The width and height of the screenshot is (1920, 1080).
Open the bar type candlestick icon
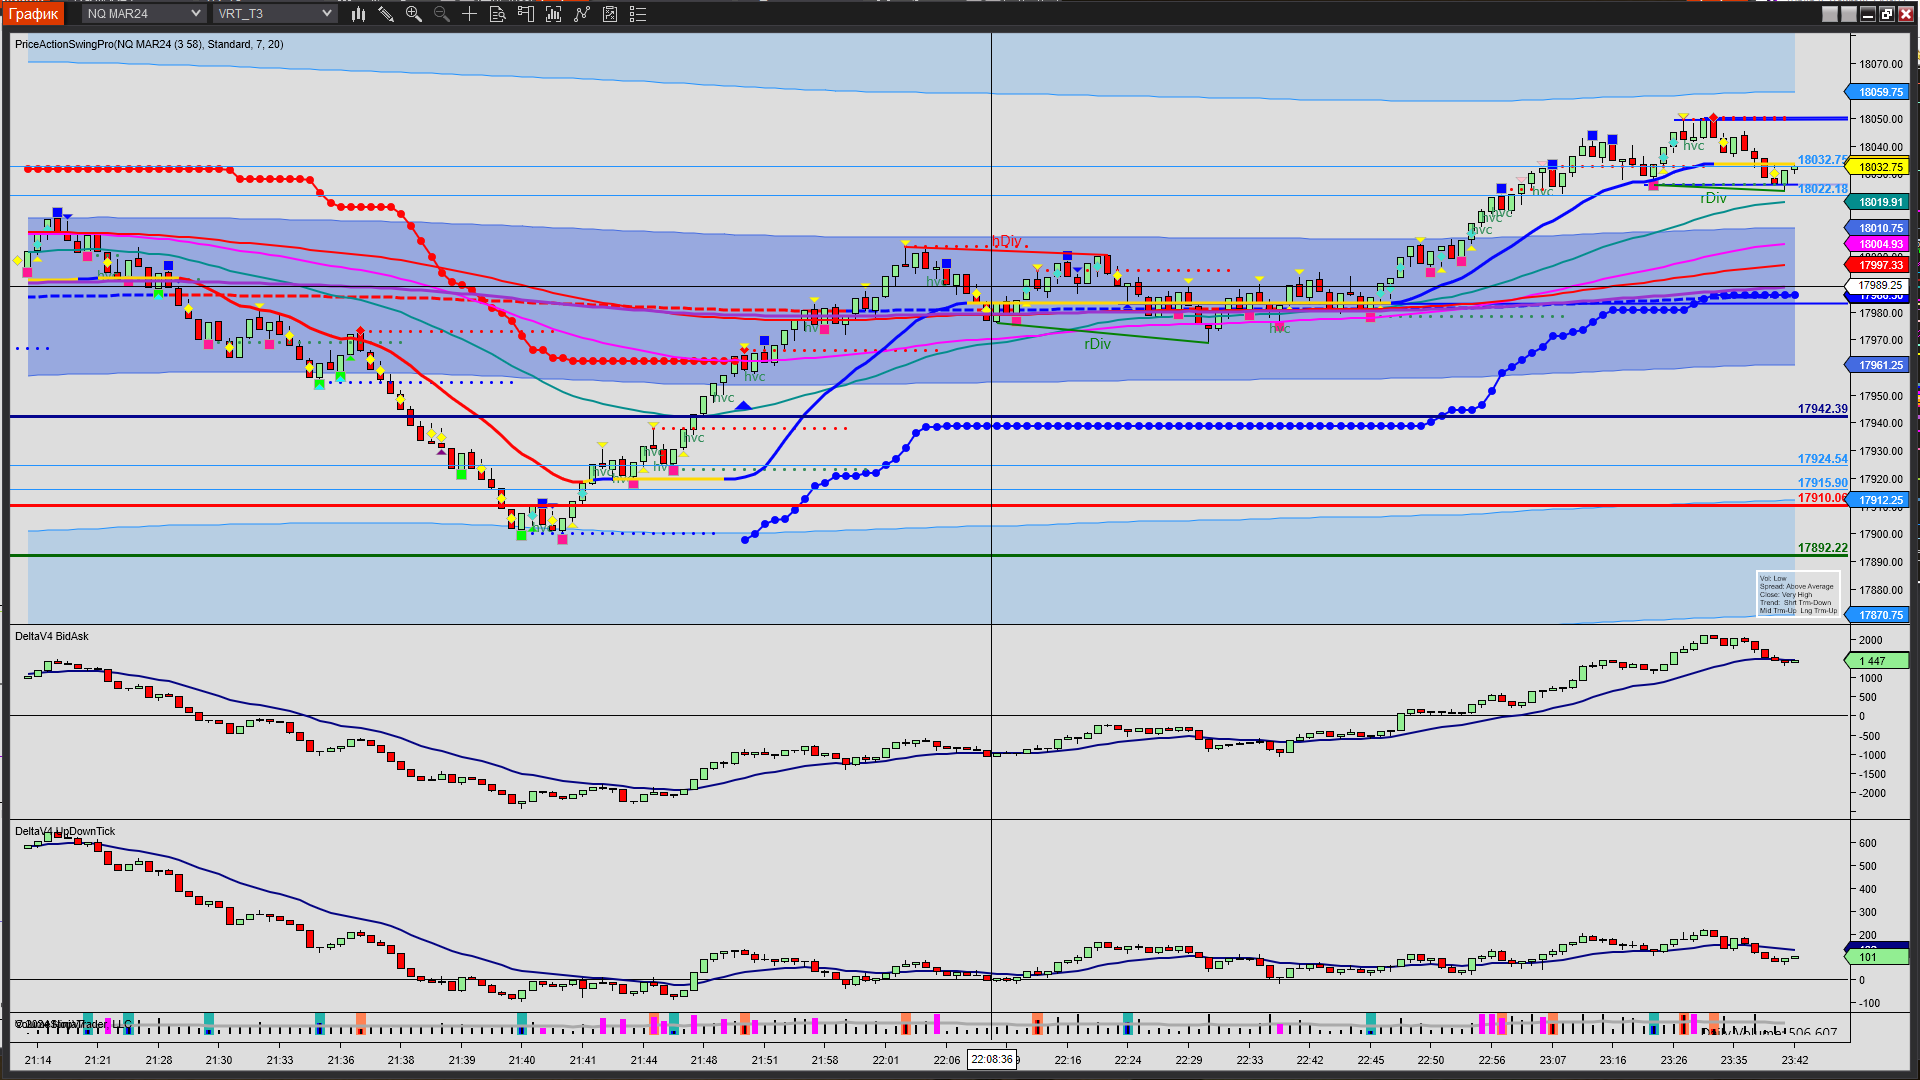click(x=358, y=14)
